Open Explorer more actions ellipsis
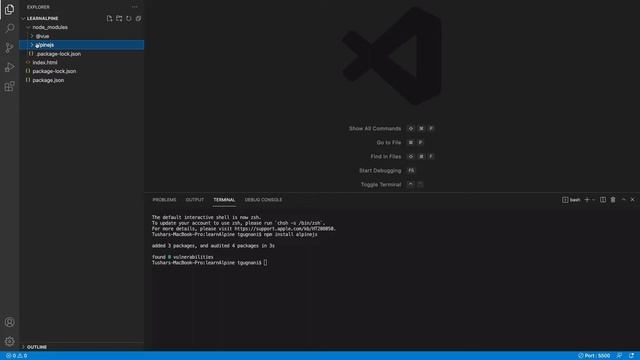The width and height of the screenshot is (640, 360). click(135, 7)
